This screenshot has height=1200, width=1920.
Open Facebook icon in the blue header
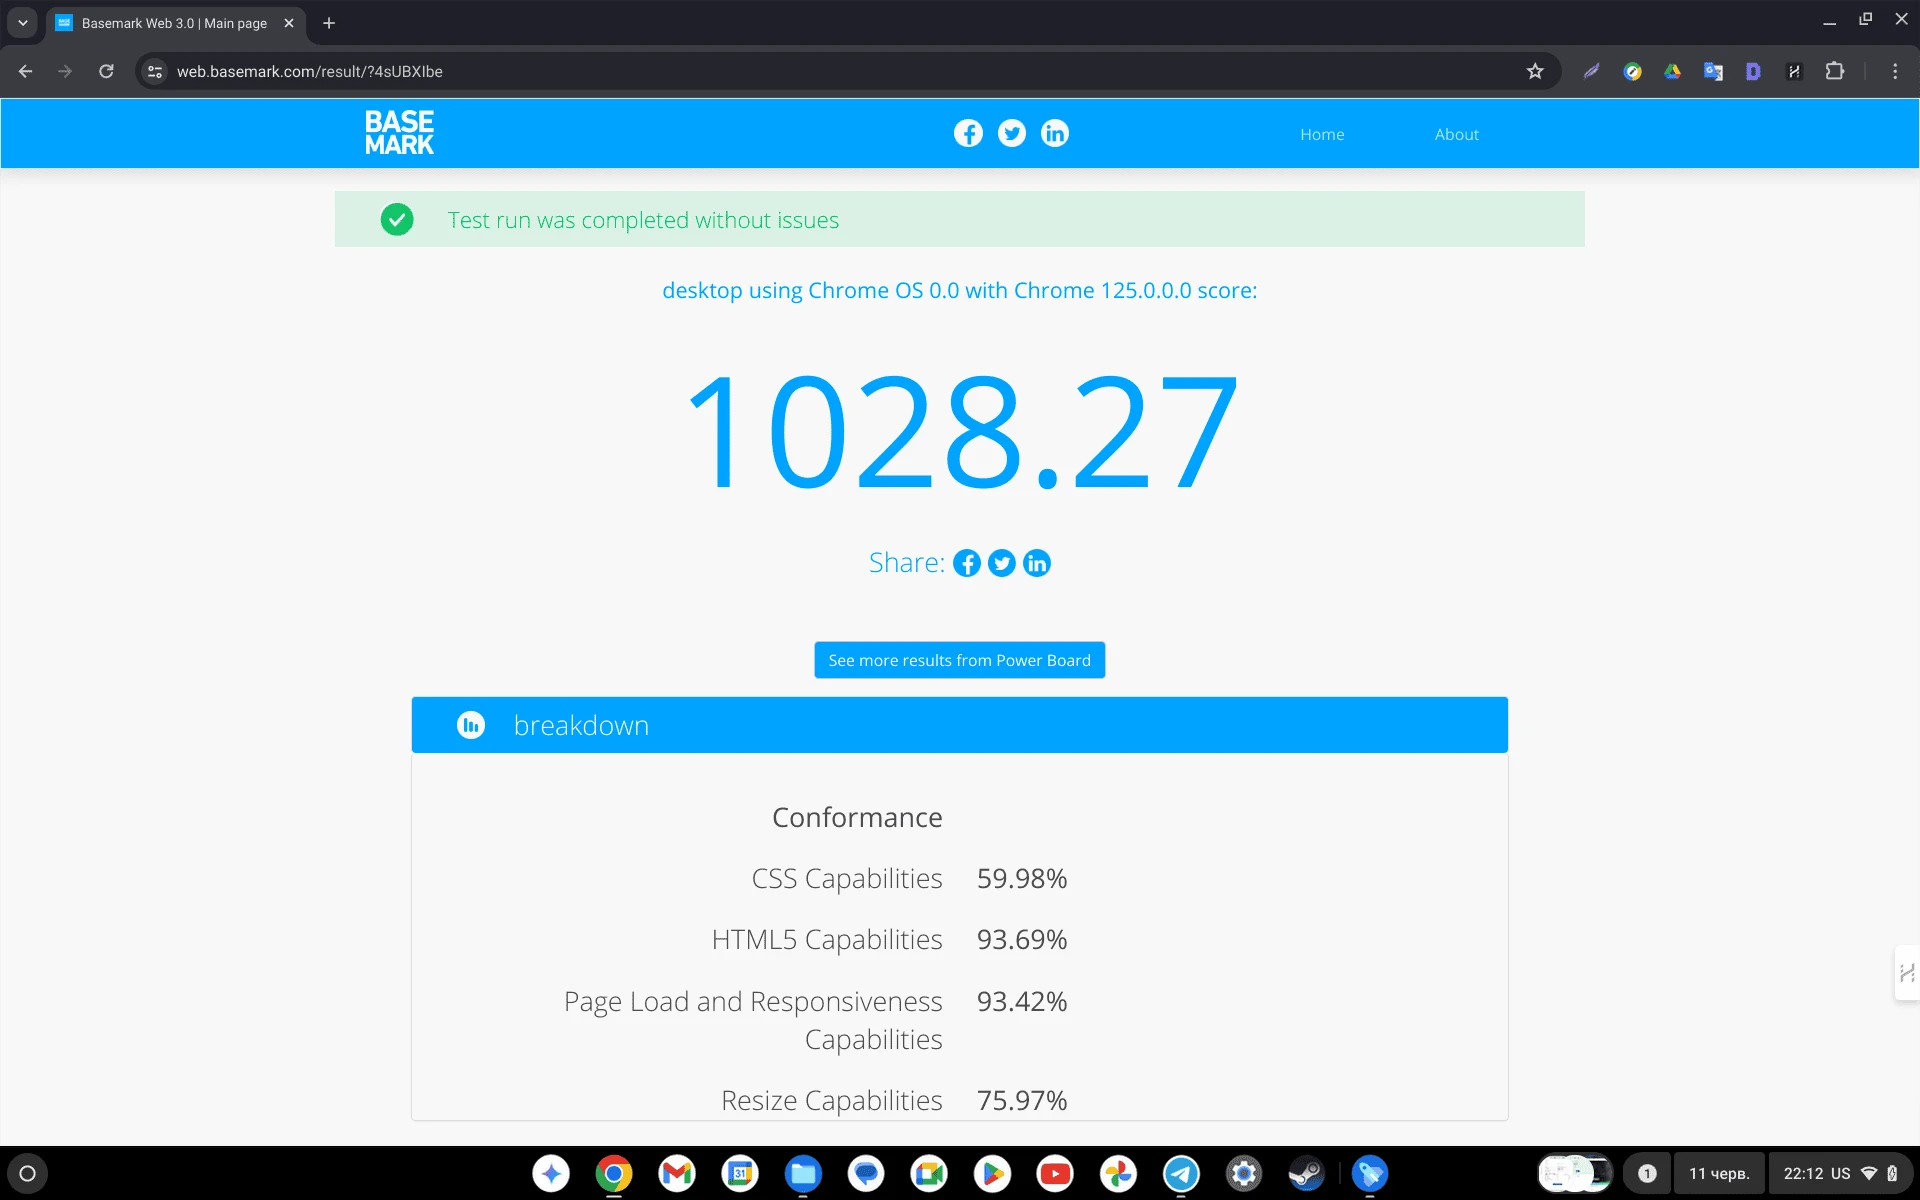pos(968,133)
